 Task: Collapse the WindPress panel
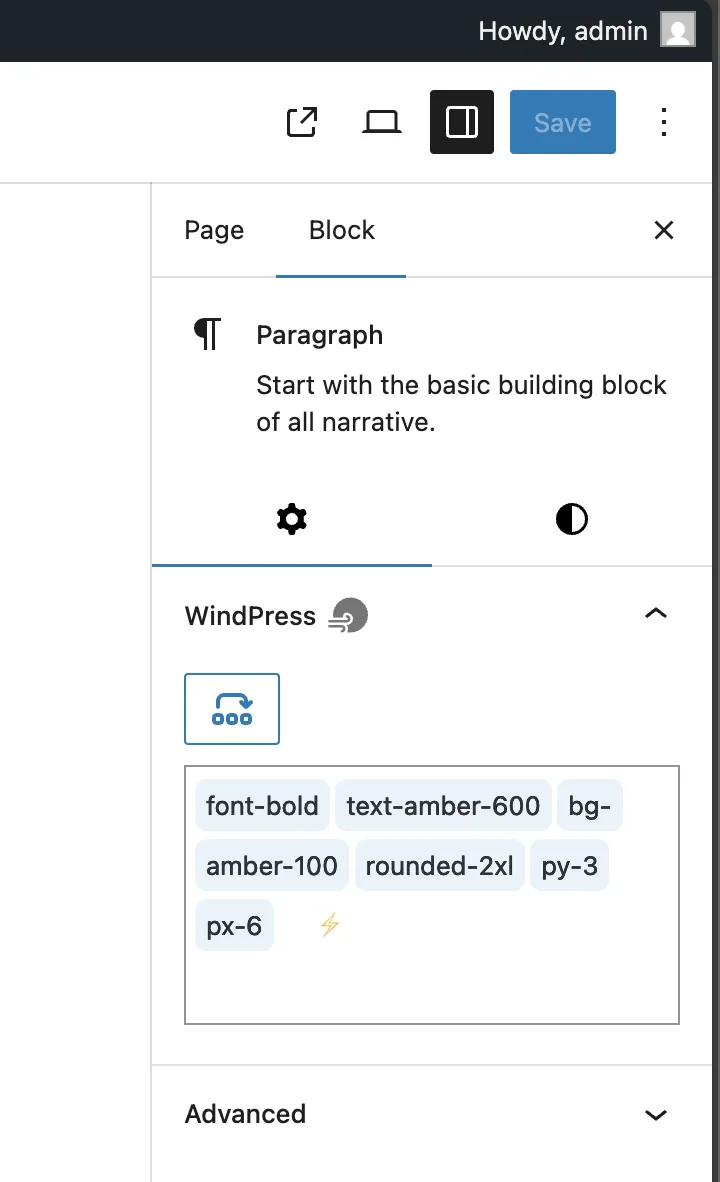(x=655, y=613)
